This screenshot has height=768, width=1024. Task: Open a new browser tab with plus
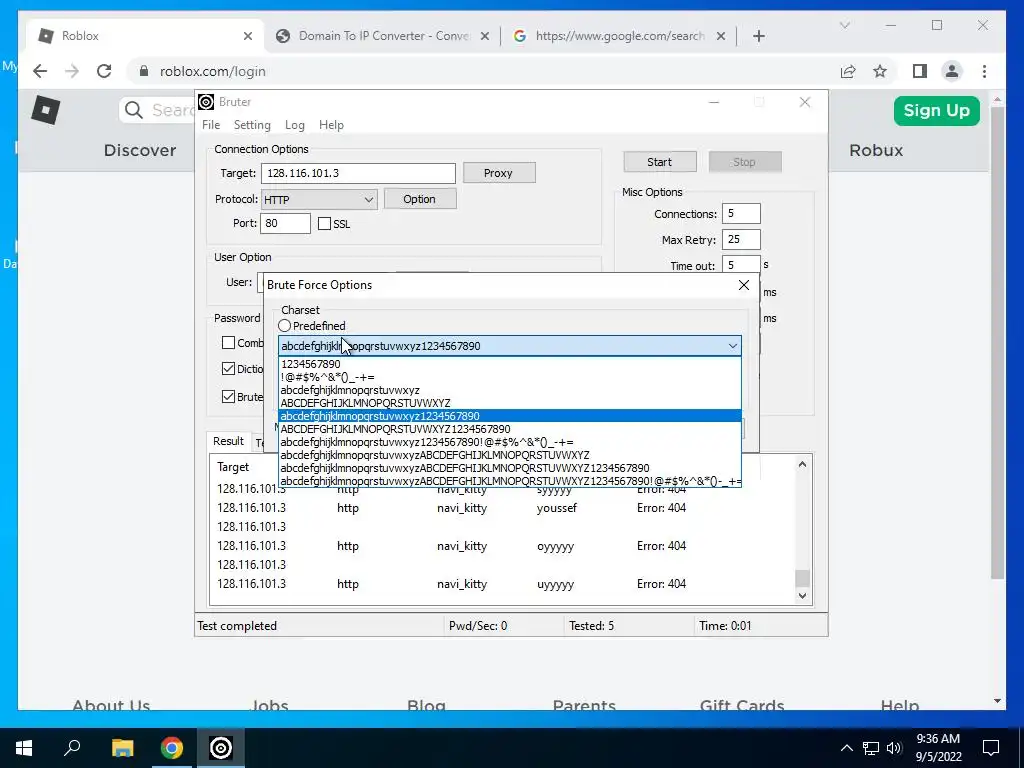tap(758, 36)
